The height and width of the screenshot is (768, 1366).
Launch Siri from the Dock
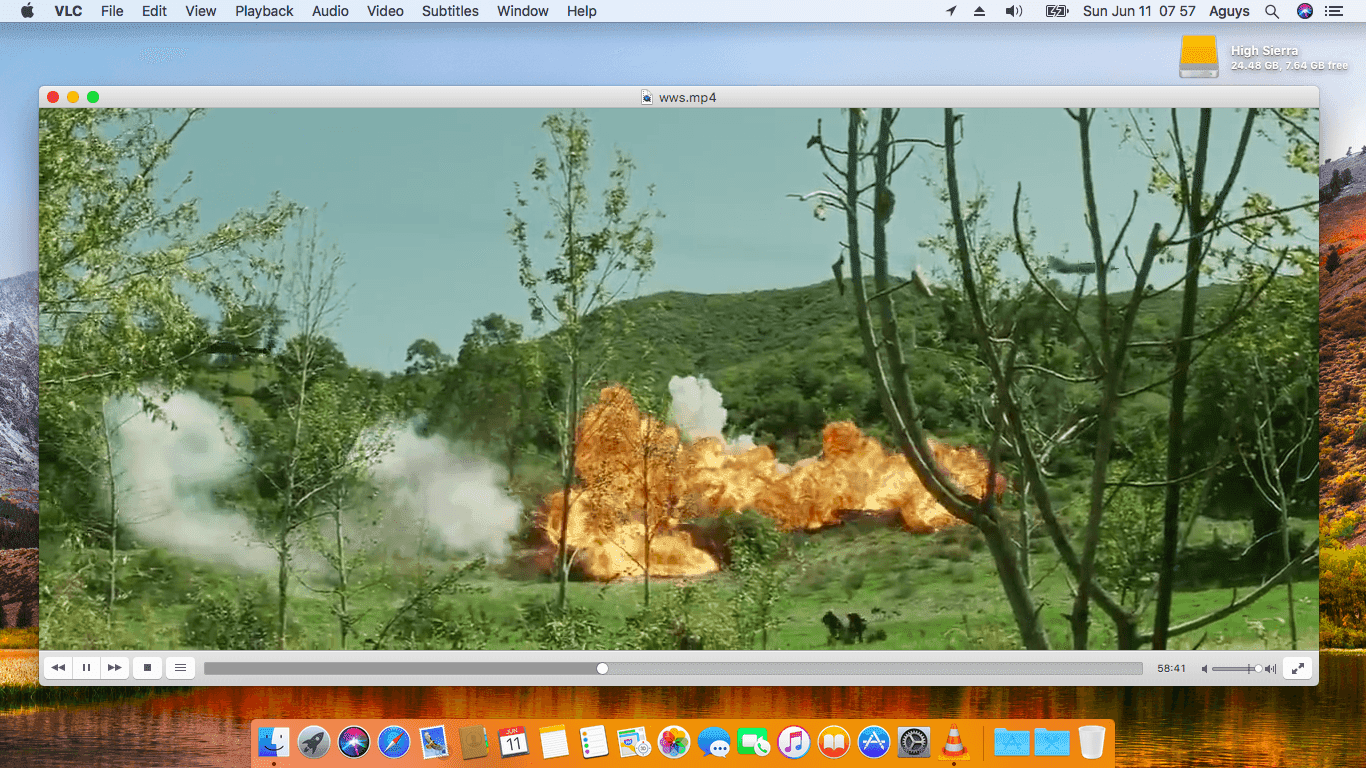354,742
